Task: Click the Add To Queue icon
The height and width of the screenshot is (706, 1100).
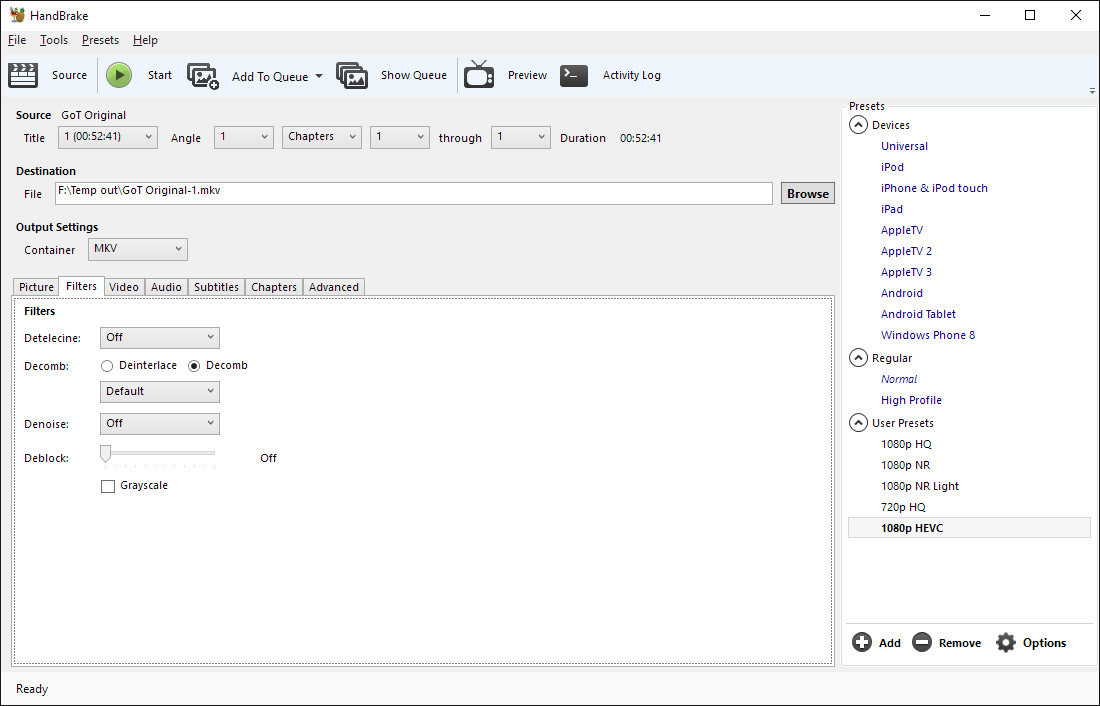Action: [x=203, y=76]
